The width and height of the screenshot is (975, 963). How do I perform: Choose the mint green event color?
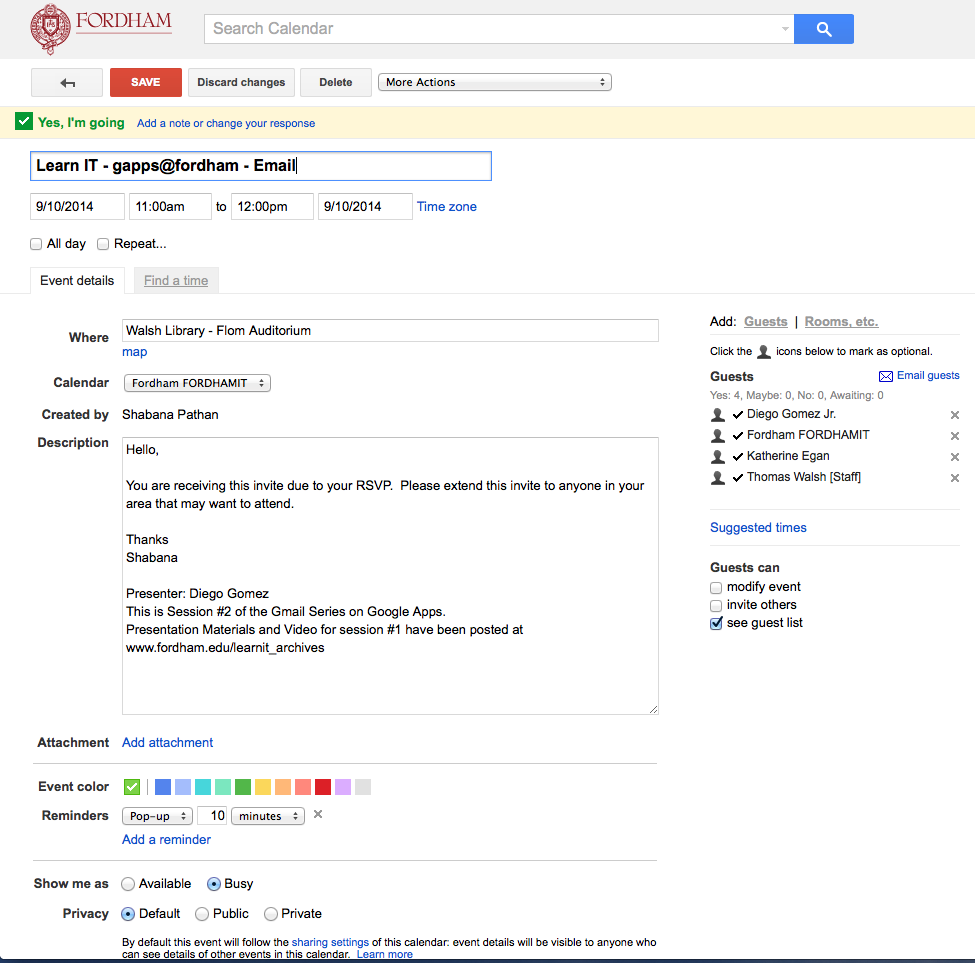click(x=223, y=787)
